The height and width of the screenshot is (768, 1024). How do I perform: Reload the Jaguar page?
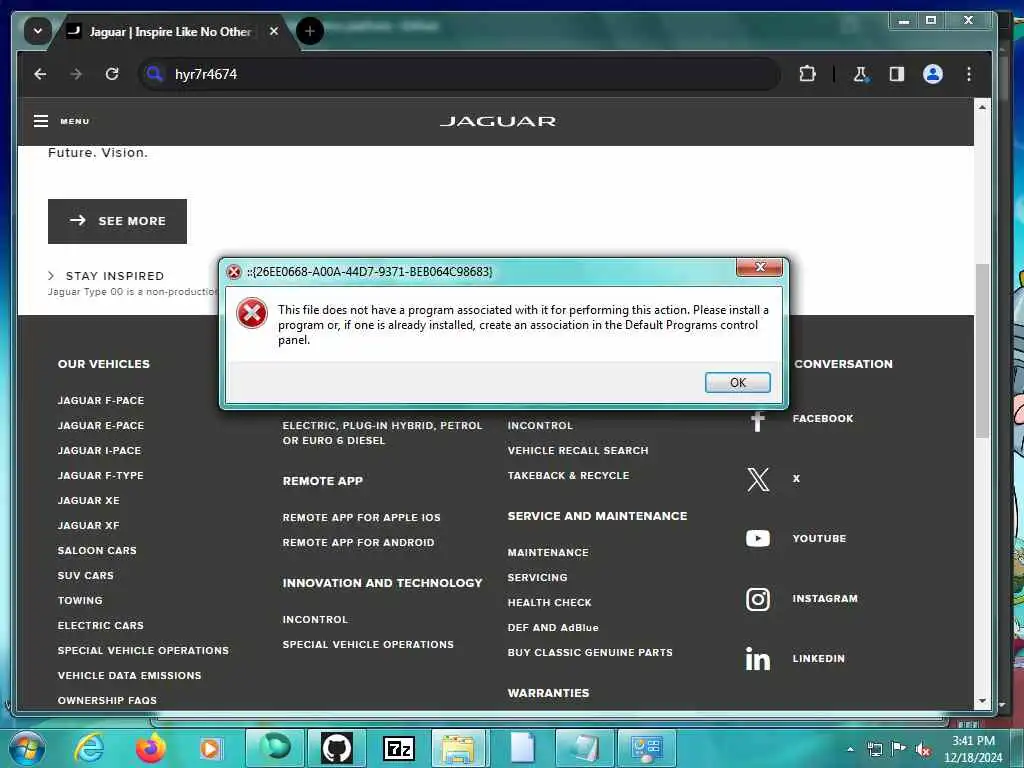(112, 74)
